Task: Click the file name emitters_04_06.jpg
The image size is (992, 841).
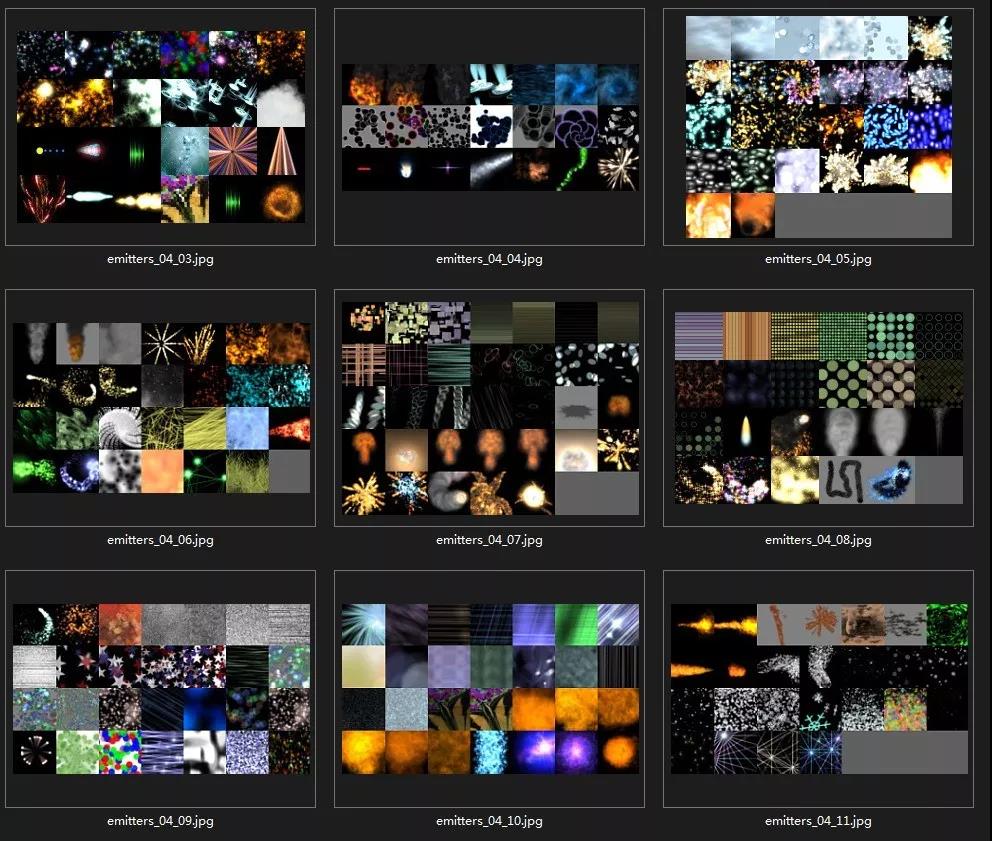Action: [x=160, y=540]
